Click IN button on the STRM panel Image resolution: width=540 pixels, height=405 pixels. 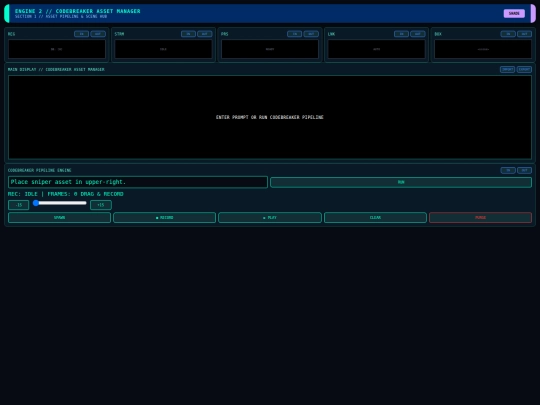pos(188,34)
